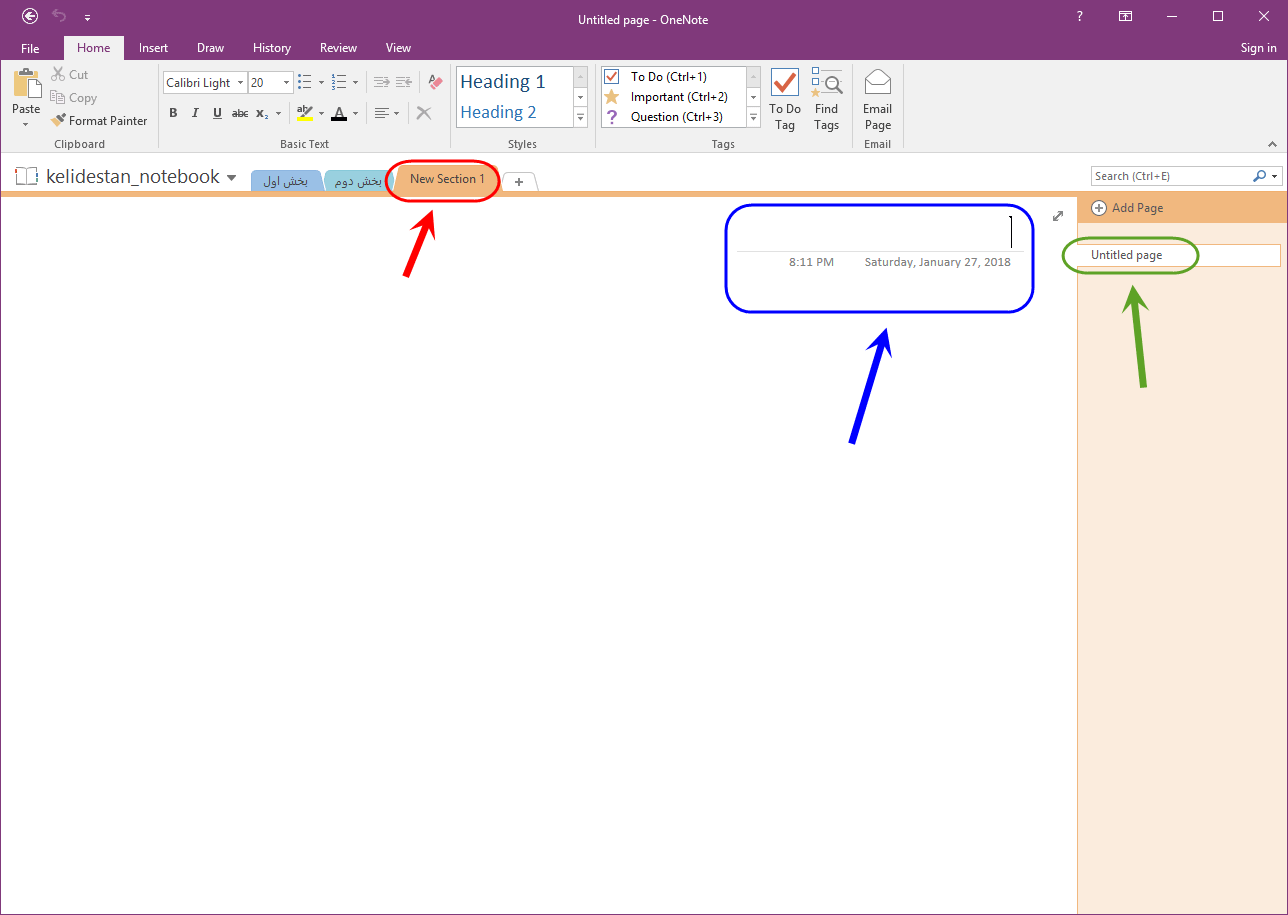Apply numbered list formatting

tap(339, 83)
